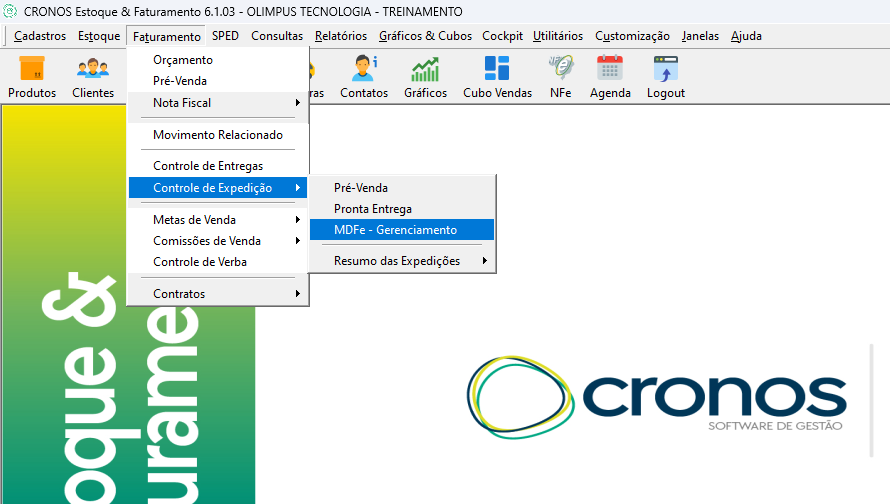Screen dimensions: 890x504
Task: Click the CRONOS app icon in title bar
Action: (x=10, y=11)
